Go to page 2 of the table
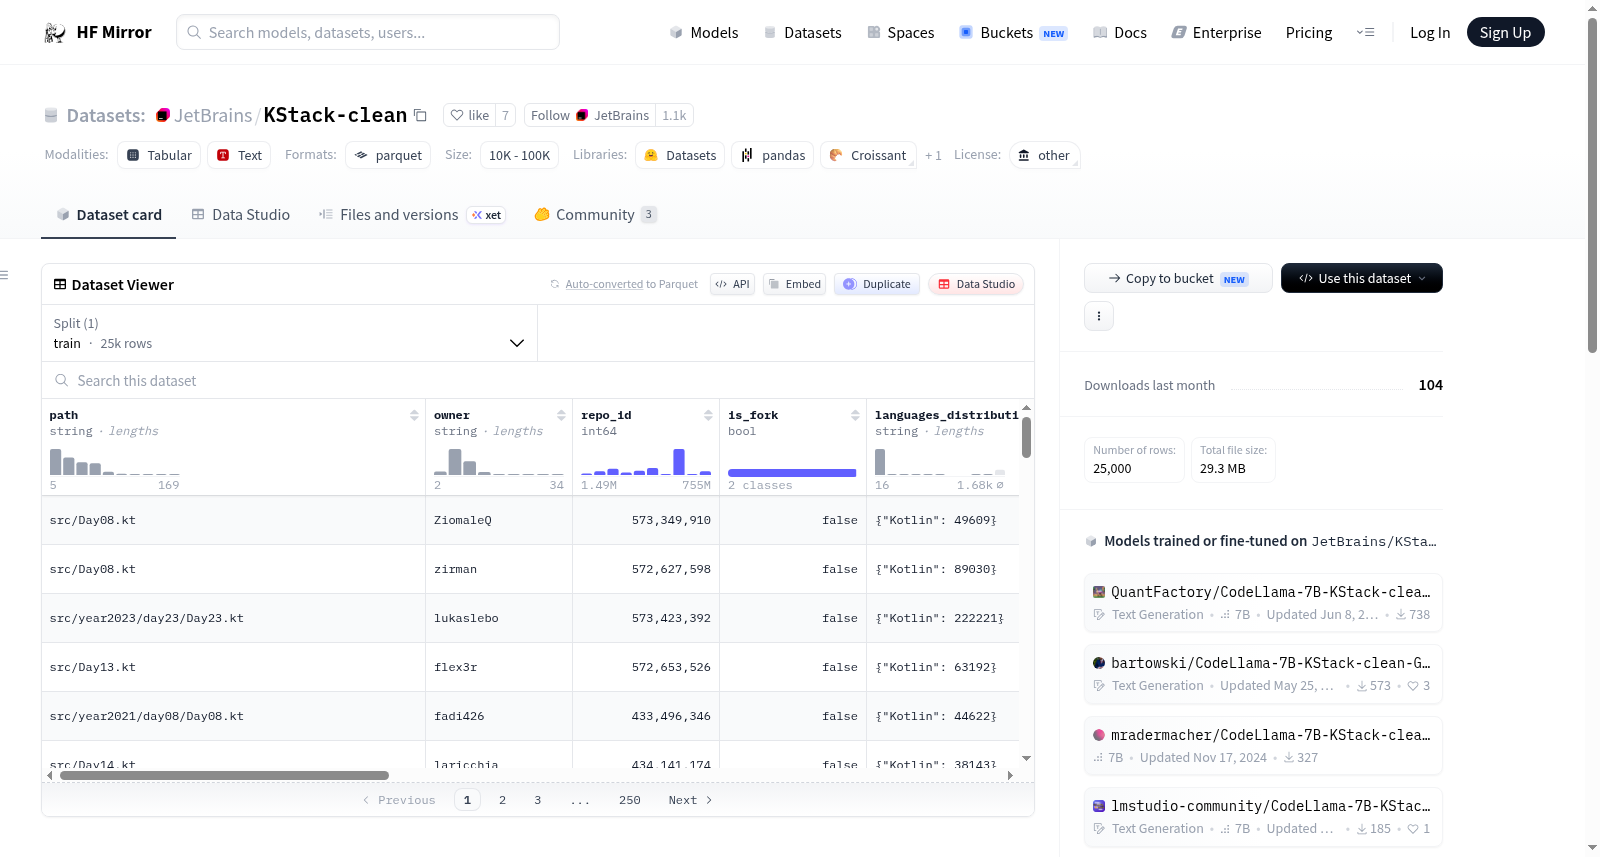The image size is (1600, 857). point(502,800)
